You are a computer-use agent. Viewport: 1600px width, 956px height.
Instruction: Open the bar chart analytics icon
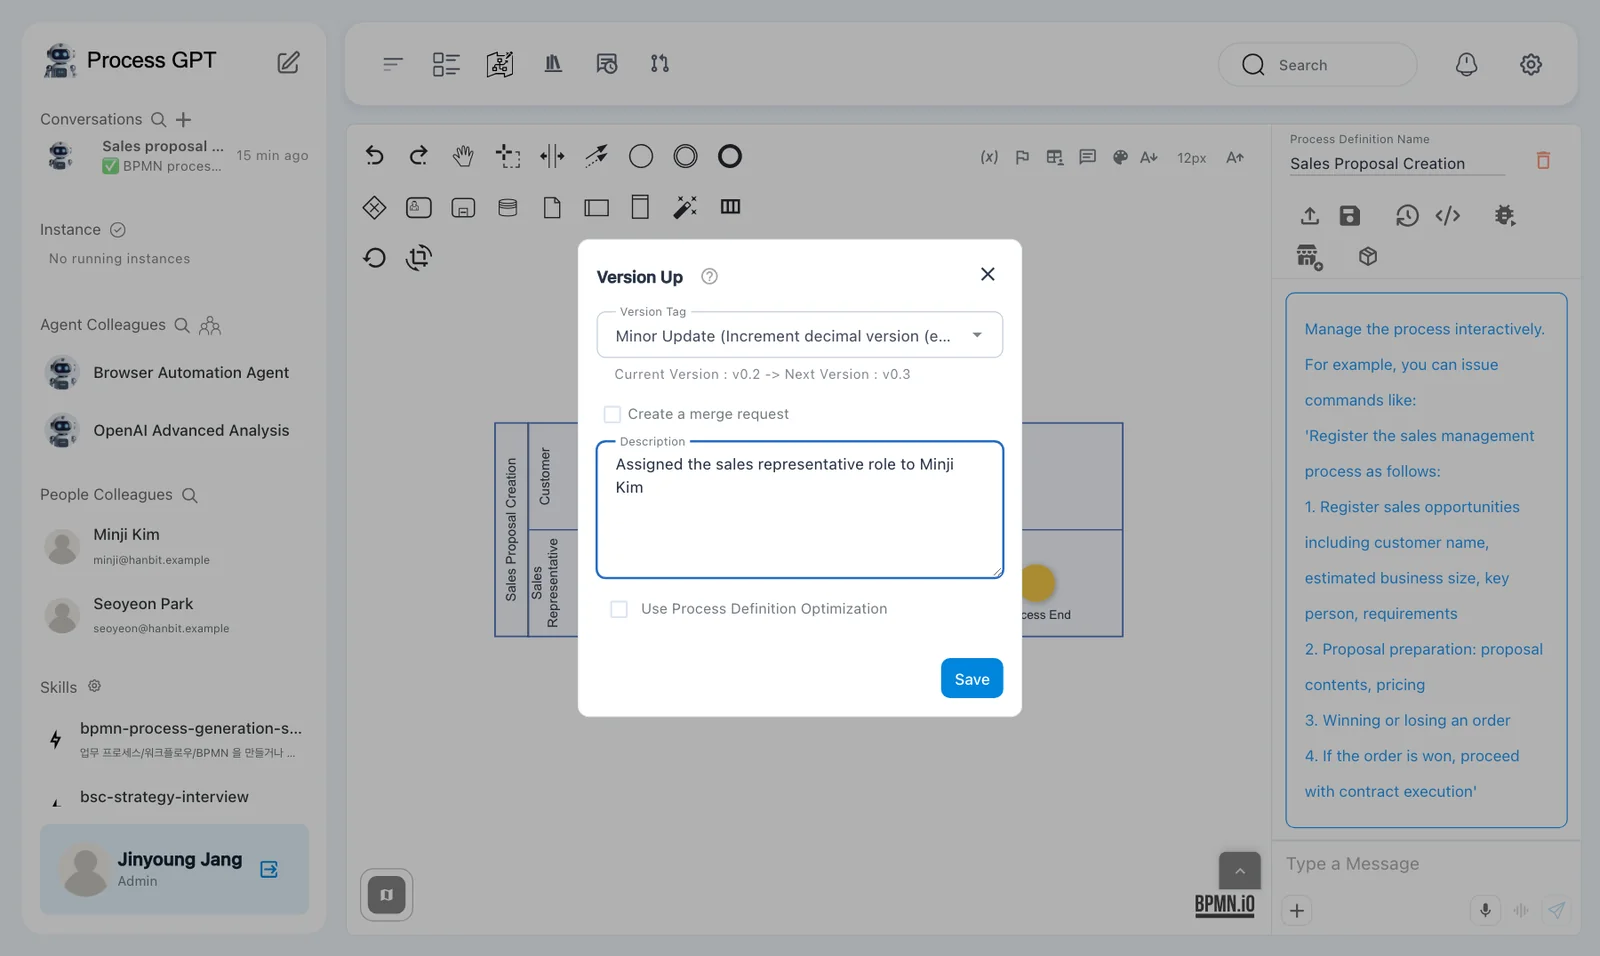553,64
